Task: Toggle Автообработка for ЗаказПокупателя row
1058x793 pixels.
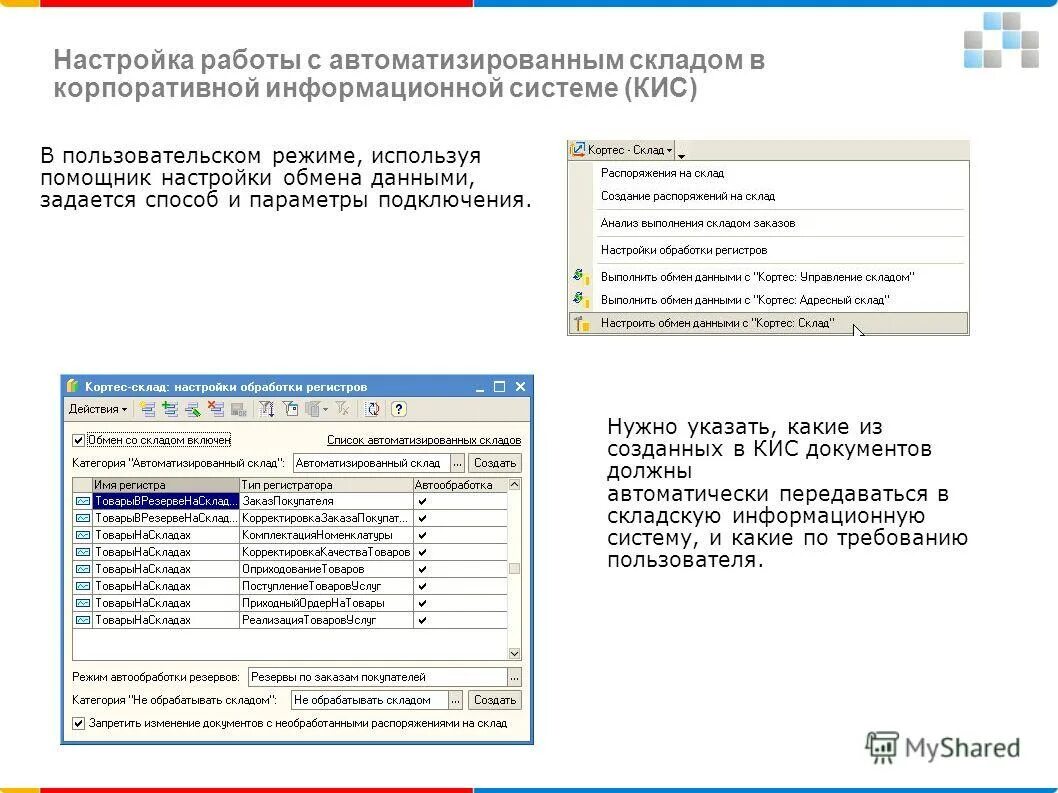Action: tap(422, 501)
